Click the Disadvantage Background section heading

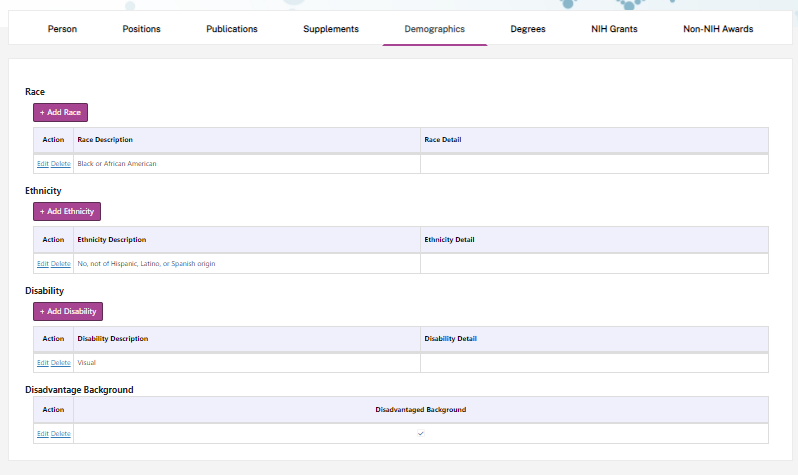(x=79, y=390)
